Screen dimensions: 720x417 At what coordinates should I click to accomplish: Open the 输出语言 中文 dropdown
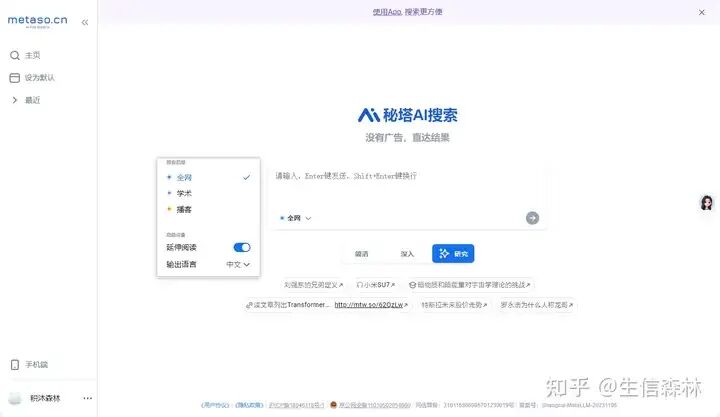click(238, 265)
